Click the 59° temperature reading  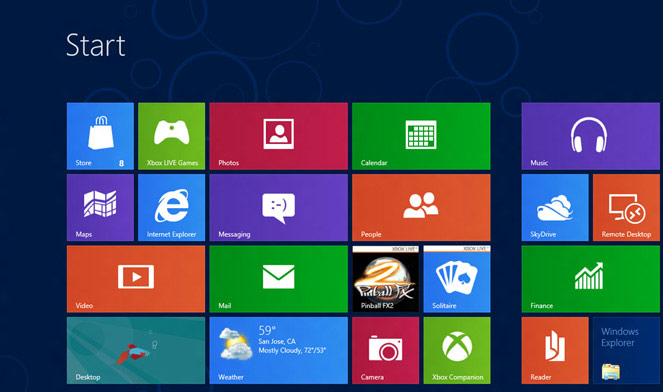[267, 330]
